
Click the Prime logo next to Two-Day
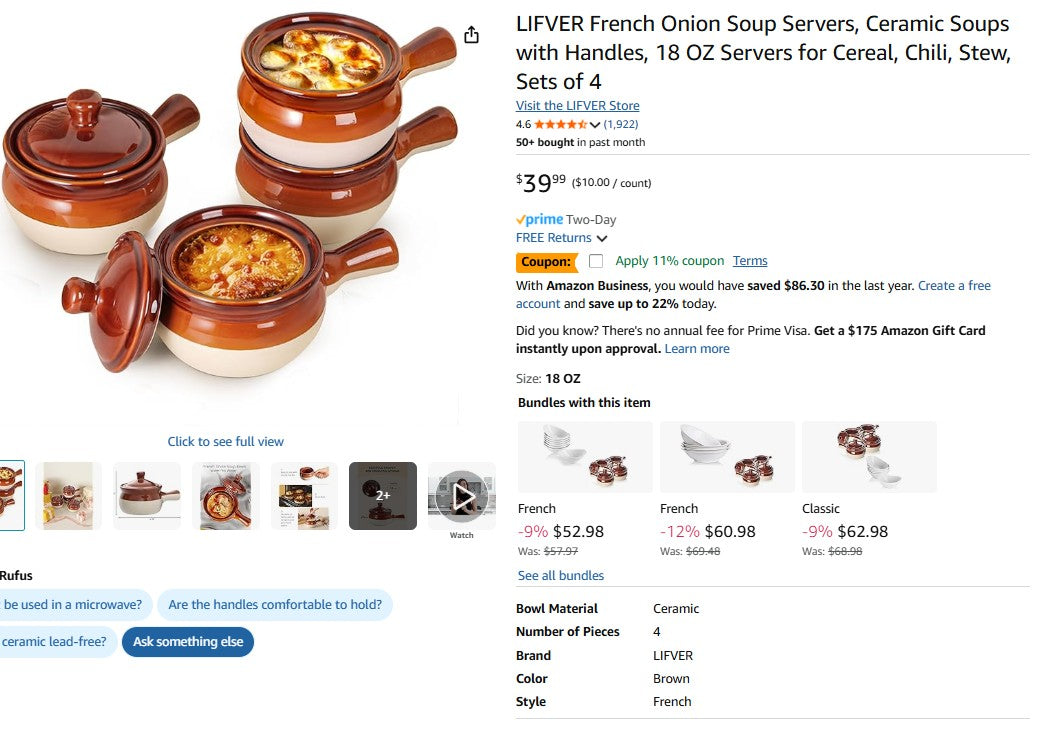point(540,219)
